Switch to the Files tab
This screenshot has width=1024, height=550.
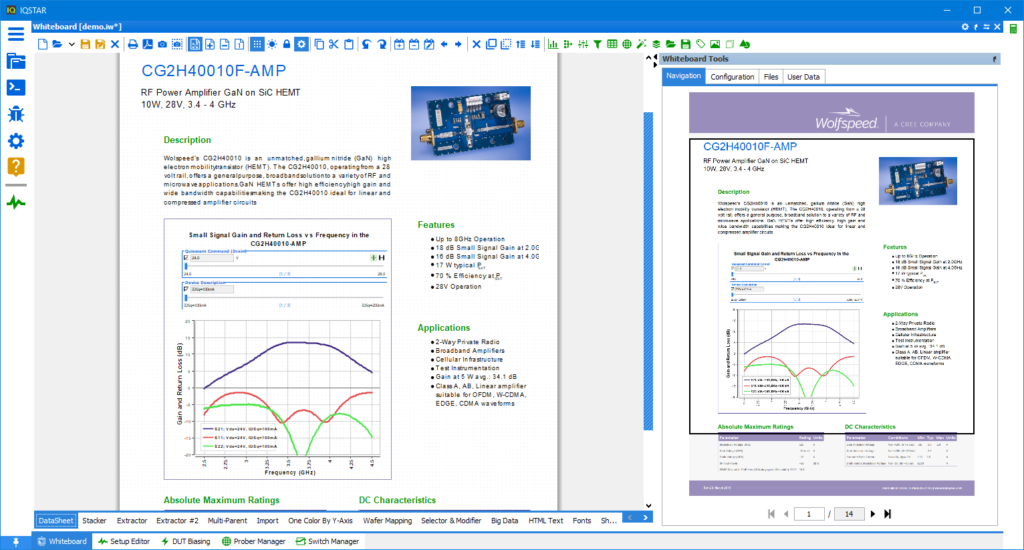pos(771,77)
